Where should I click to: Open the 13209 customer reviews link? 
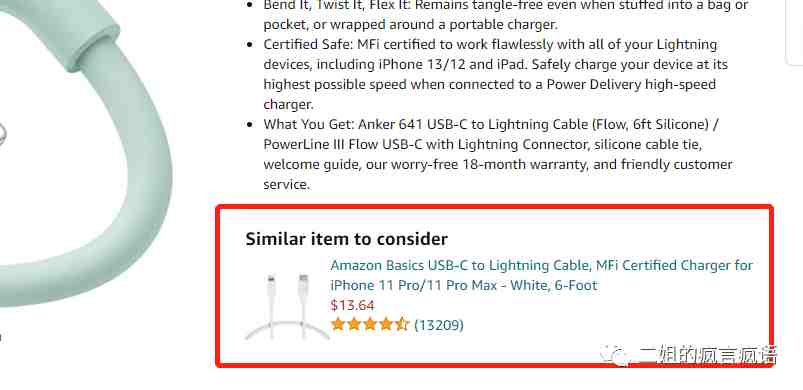coord(439,325)
